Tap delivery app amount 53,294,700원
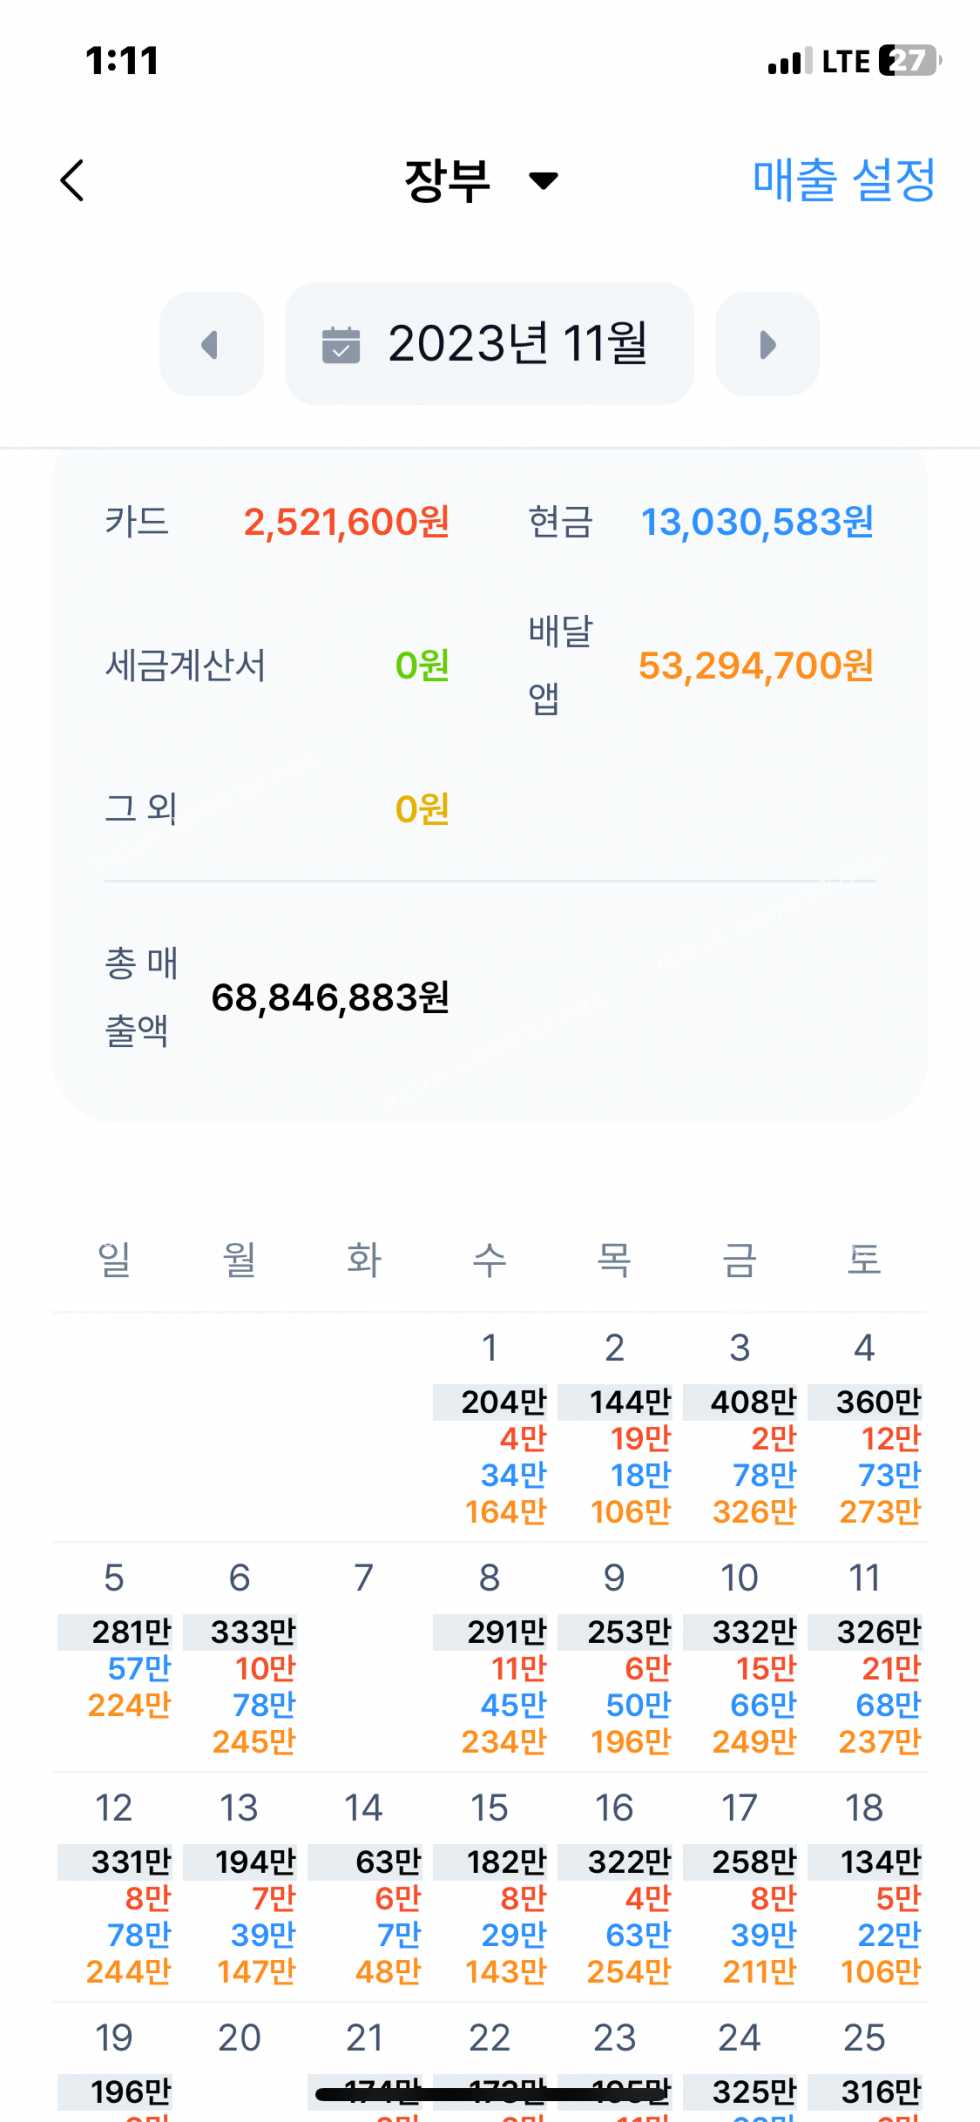This screenshot has height=2122, width=980. pyautogui.click(x=756, y=665)
